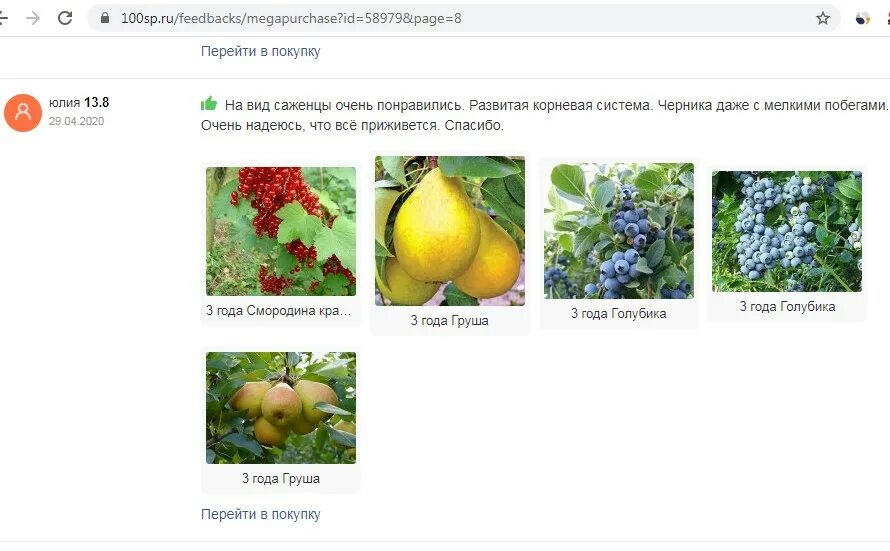
Task: Open the red currant Смородина thumbnail
Action: [281, 232]
